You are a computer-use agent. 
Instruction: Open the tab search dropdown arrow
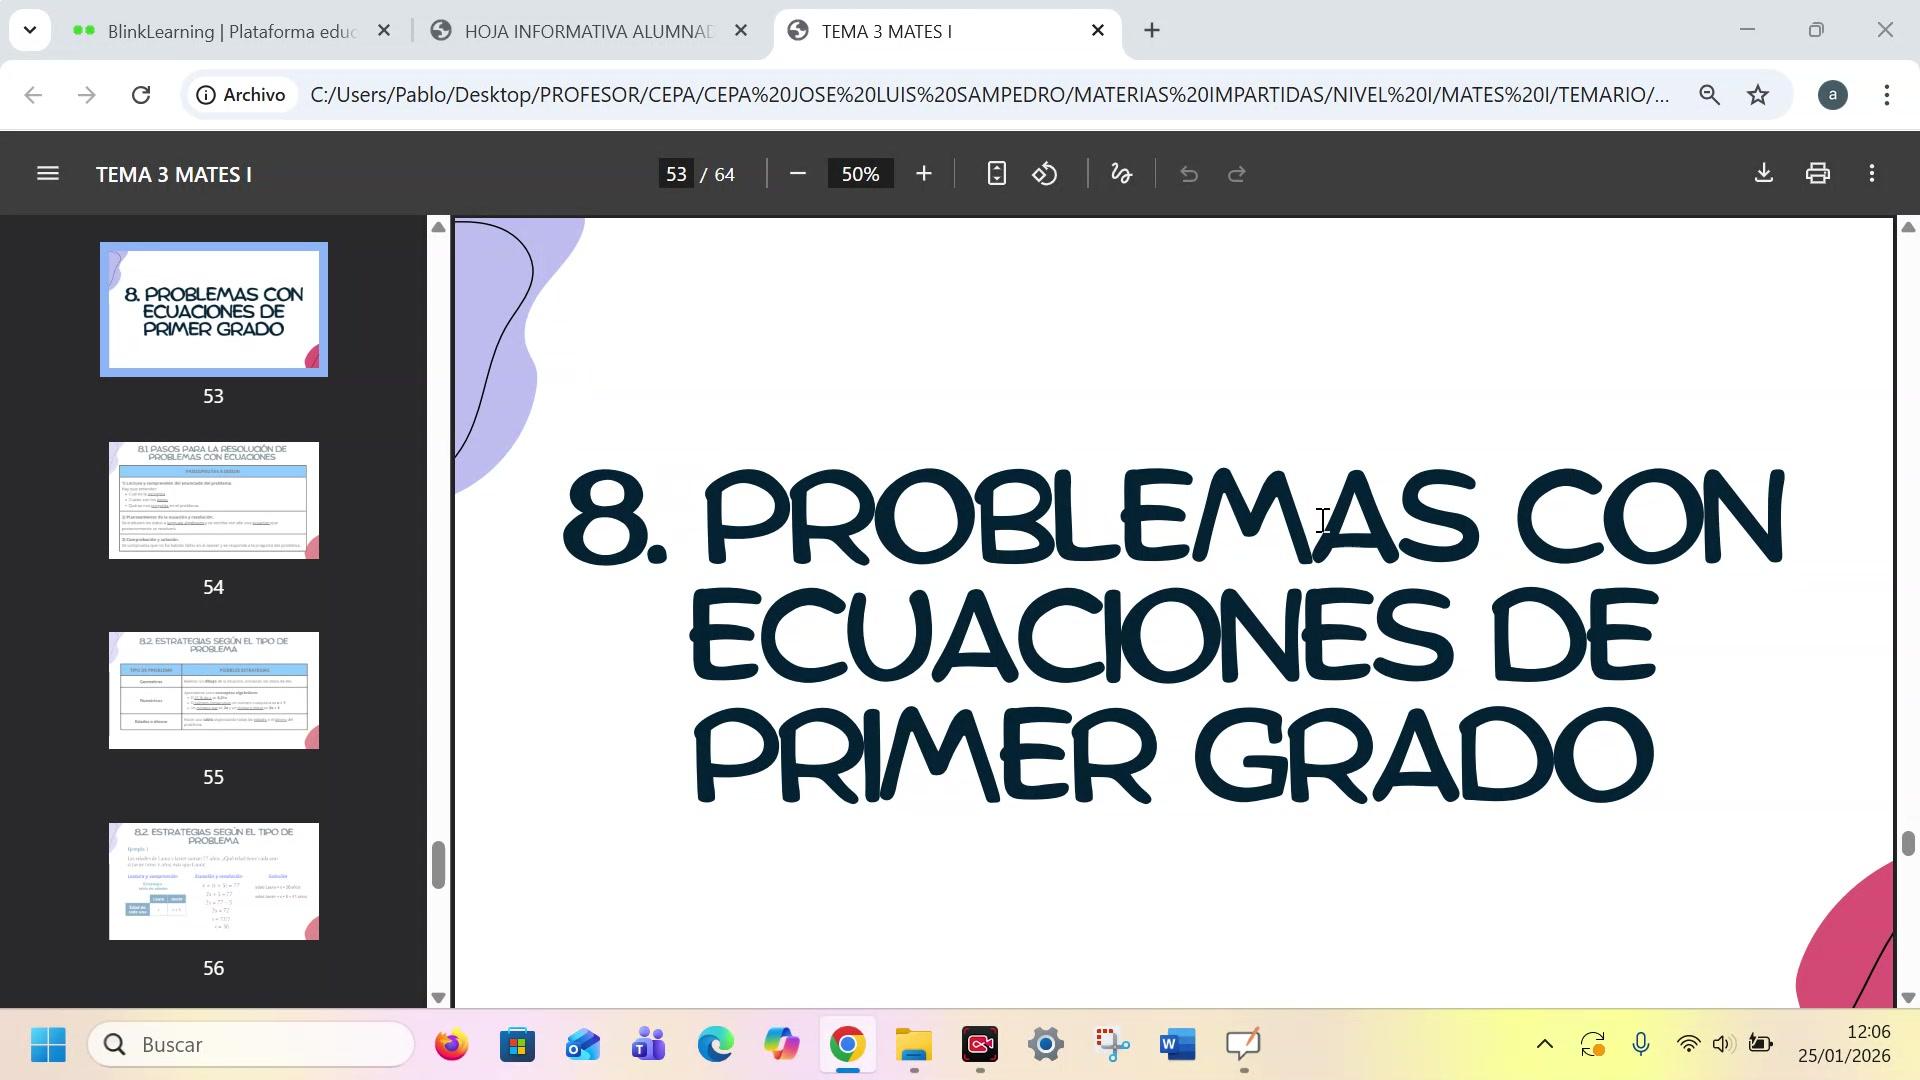[30, 30]
